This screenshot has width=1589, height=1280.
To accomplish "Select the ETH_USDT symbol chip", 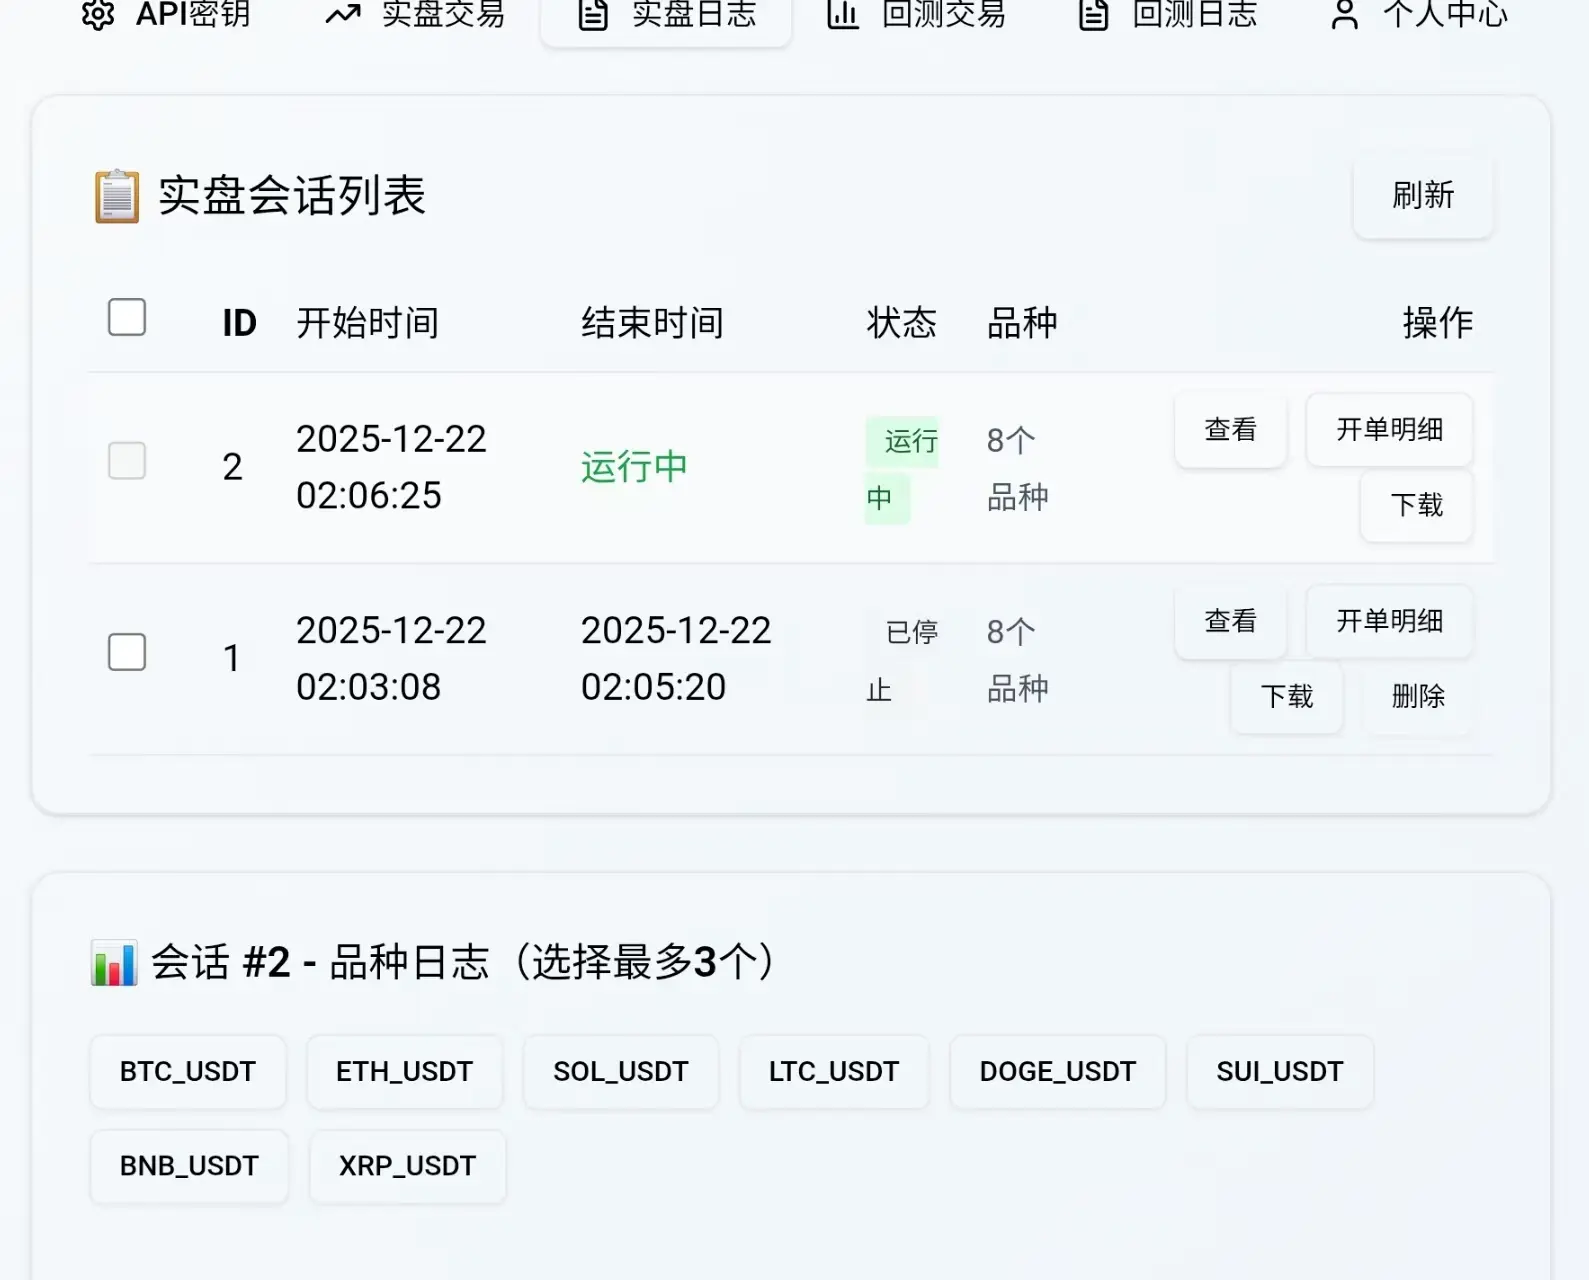I will pos(404,1072).
